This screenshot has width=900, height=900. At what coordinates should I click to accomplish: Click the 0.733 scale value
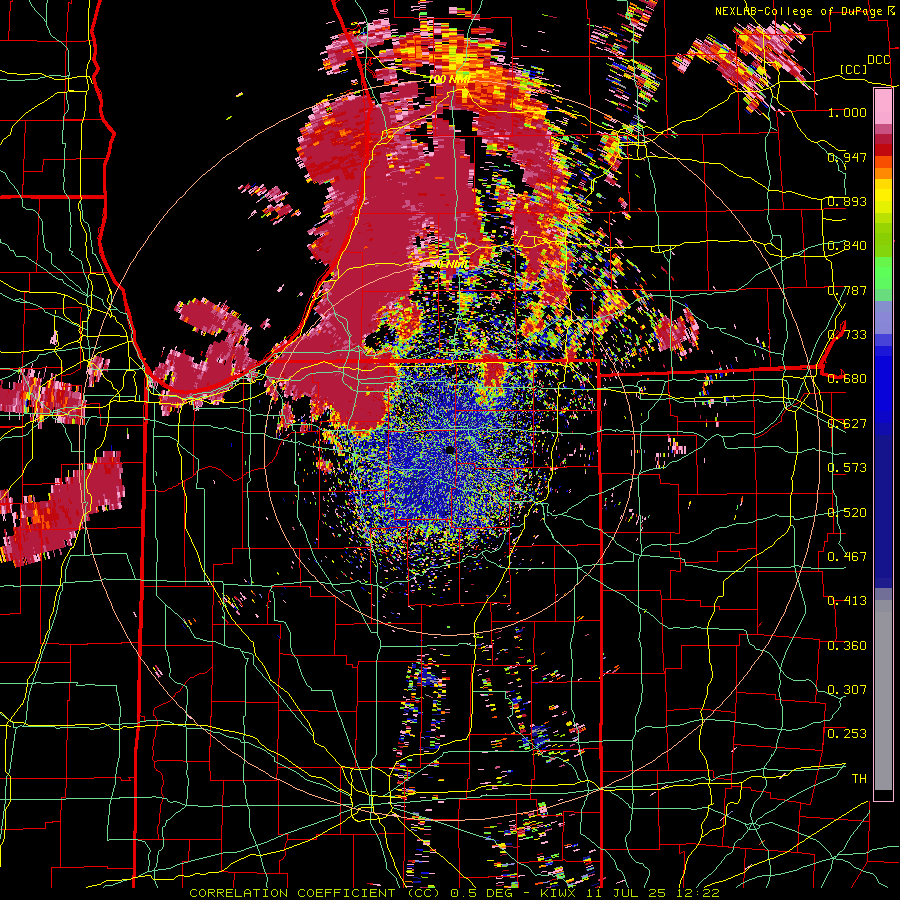847,334
